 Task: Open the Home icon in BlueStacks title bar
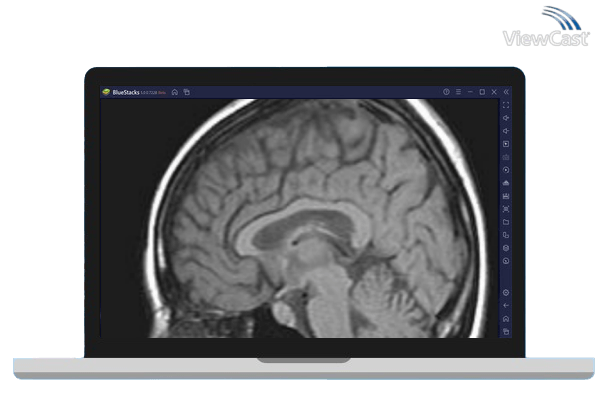[175, 92]
